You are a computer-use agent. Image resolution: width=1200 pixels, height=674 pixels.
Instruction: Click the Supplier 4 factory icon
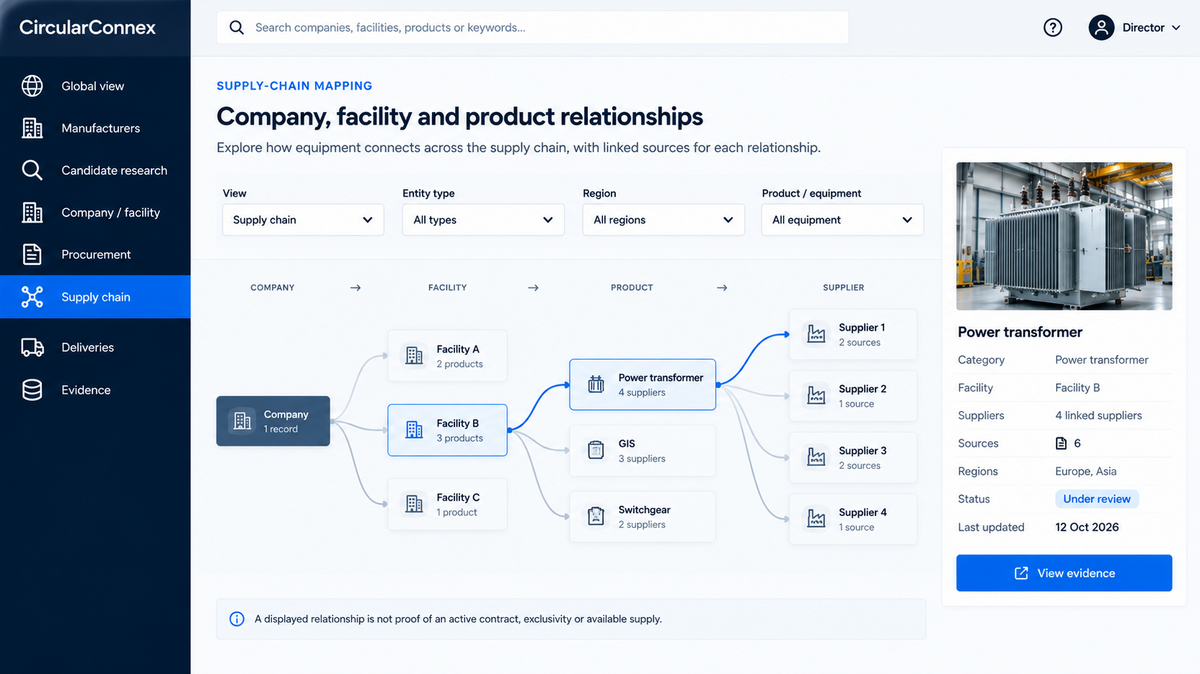click(817, 519)
